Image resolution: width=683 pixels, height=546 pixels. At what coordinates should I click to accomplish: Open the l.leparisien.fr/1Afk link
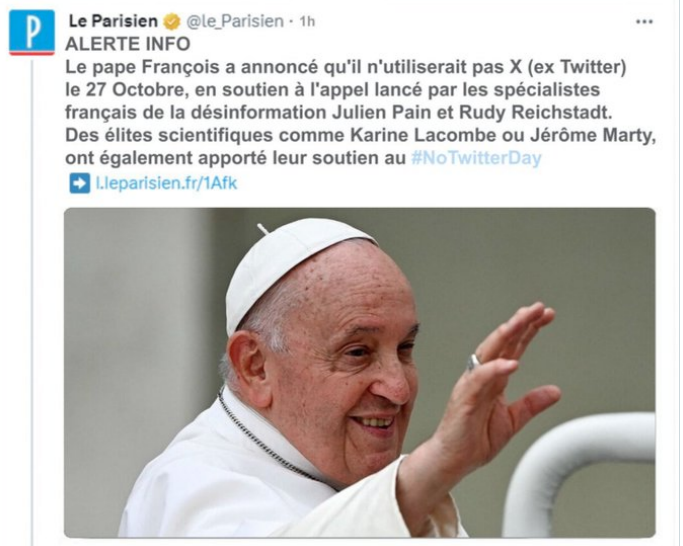166,183
